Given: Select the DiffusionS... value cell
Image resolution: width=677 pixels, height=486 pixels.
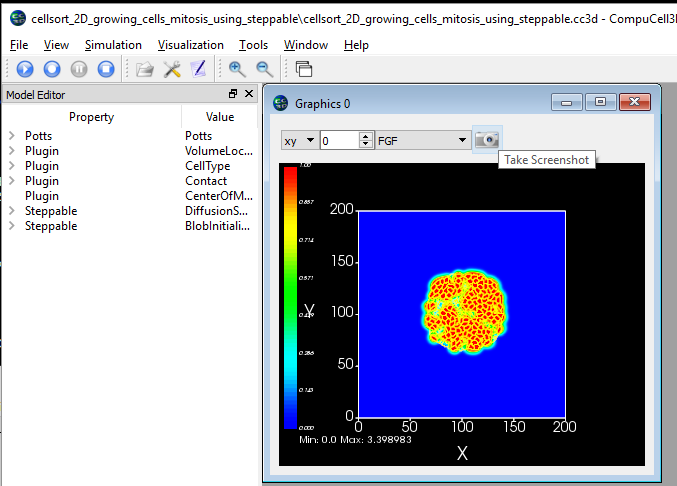Looking at the screenshot, I should tap(216, 211).
